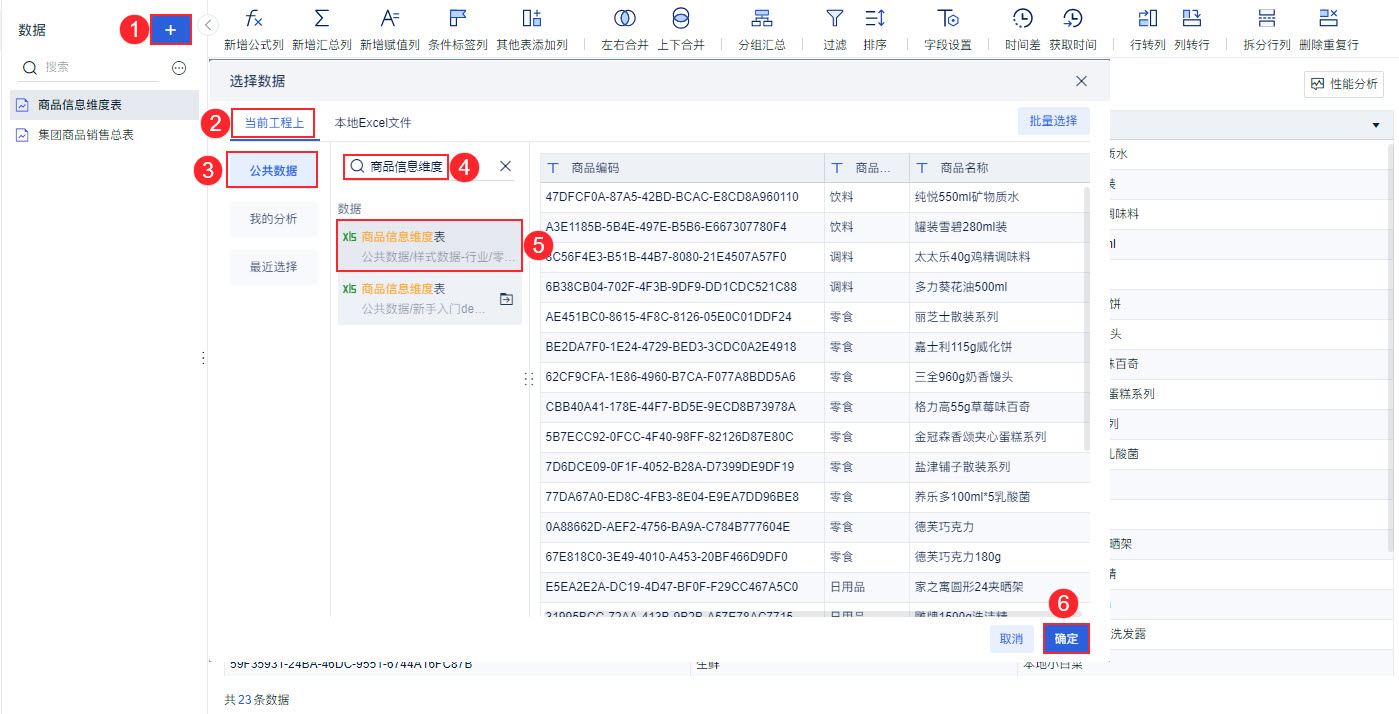Click the 商品编码 column header

[x=682, y=168]
